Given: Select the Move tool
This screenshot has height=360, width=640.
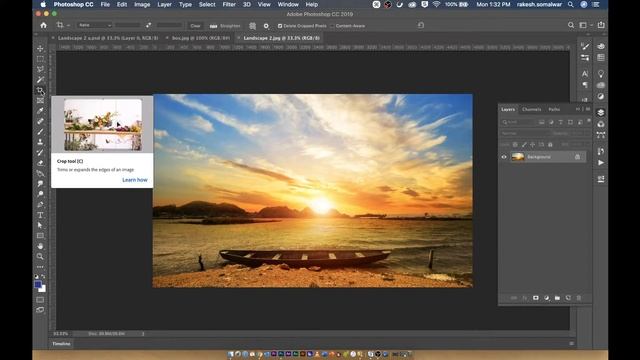Looking at the screenshot, I should (40, 49).
